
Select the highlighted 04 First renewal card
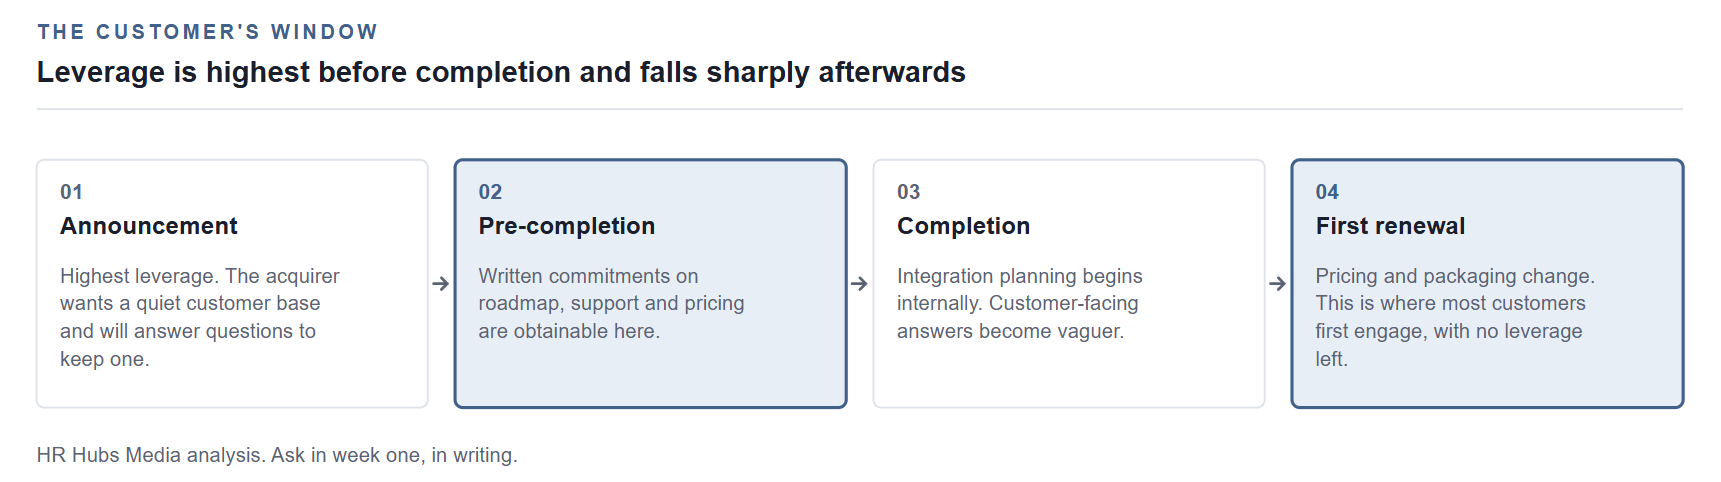[x=1488, y=284]
